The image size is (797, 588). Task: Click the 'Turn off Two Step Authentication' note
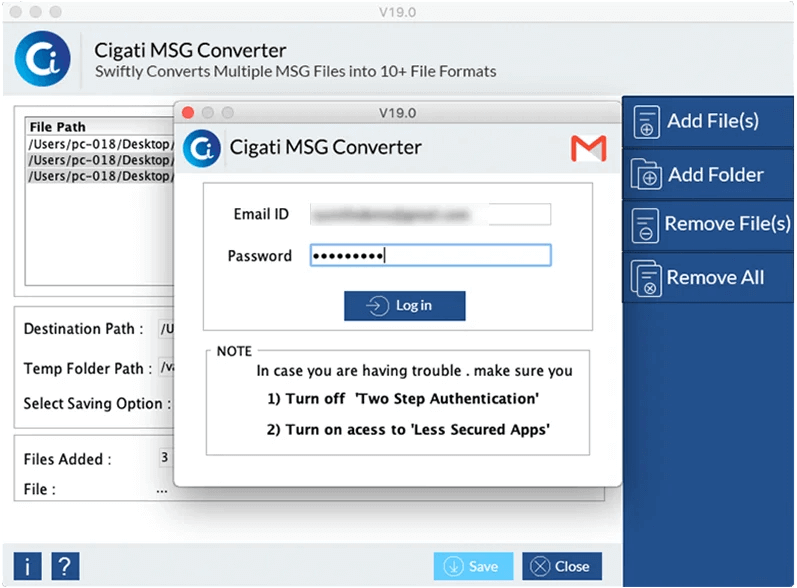(403, 398)
